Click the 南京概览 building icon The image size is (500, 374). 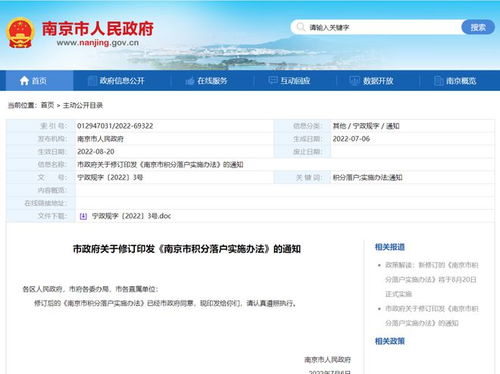(x=439, y=81)
